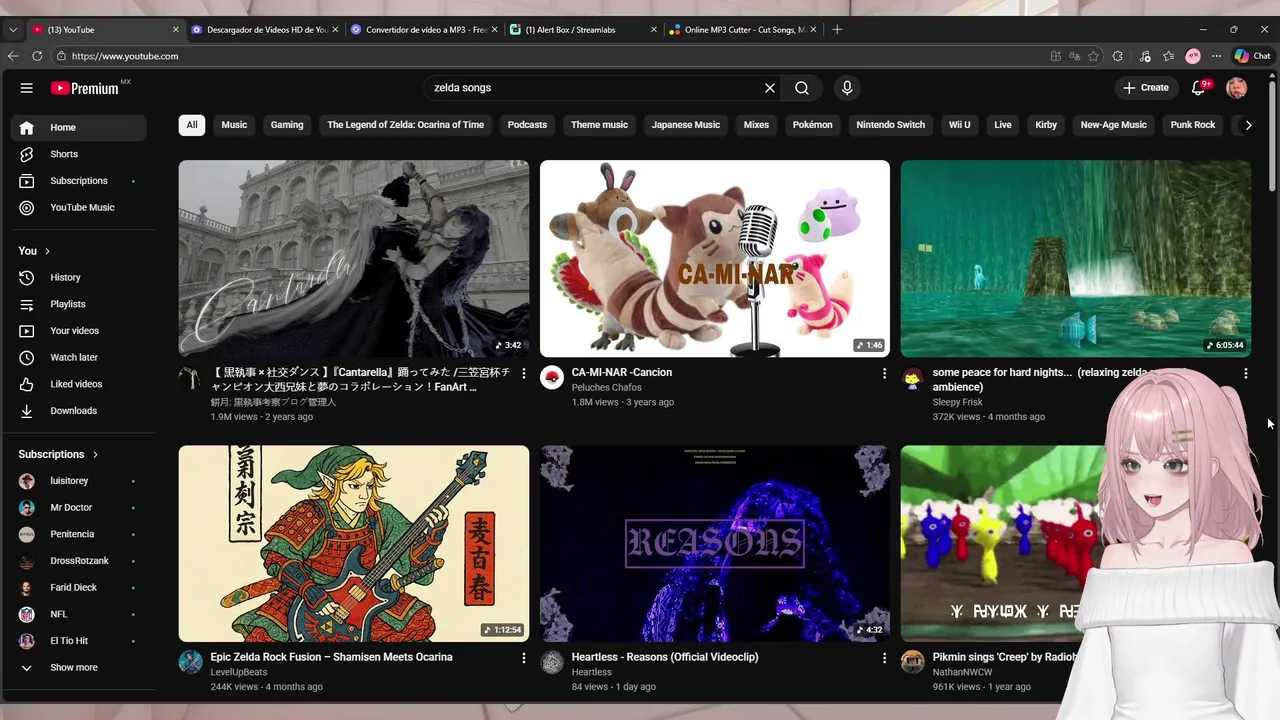Open the Watch later list
1280x720 pixels.
79,357
